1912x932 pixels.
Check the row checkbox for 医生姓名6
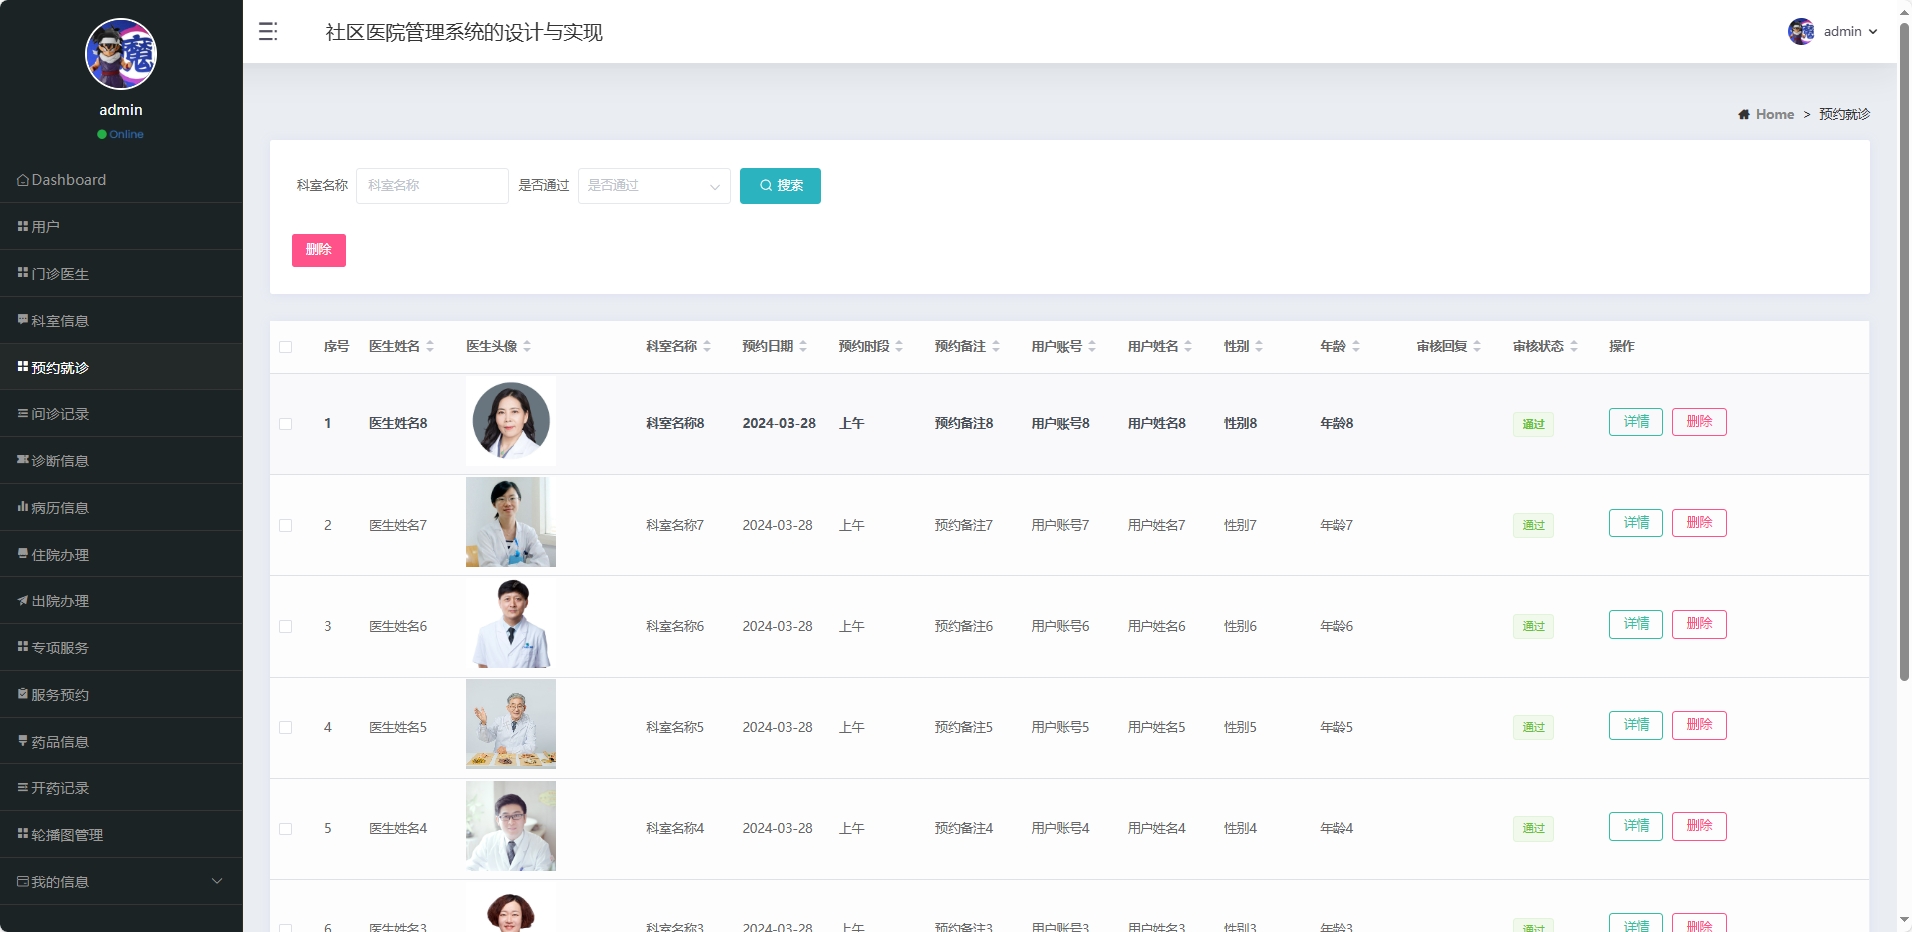click(286, 627)
